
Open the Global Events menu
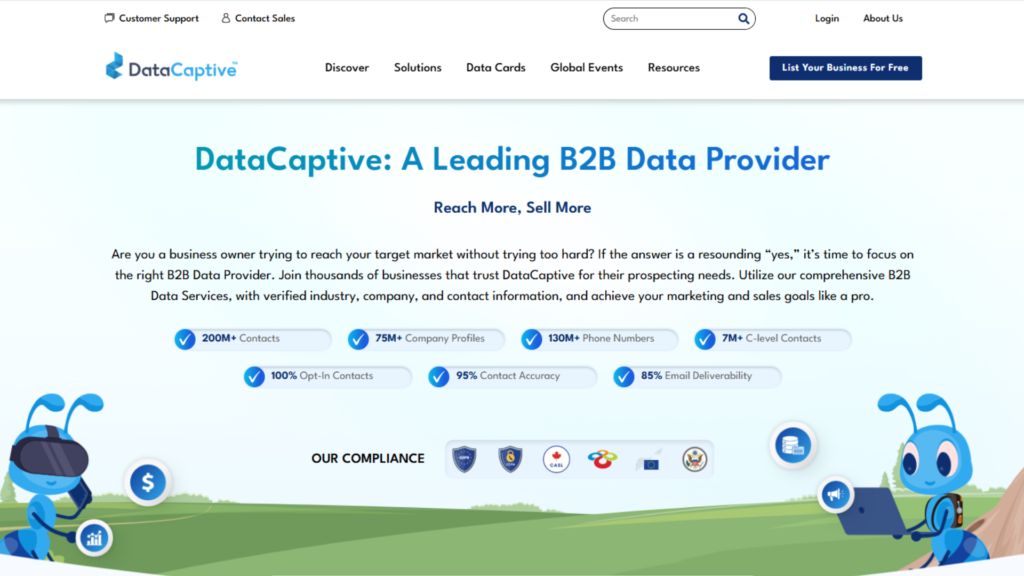[586, 68]
